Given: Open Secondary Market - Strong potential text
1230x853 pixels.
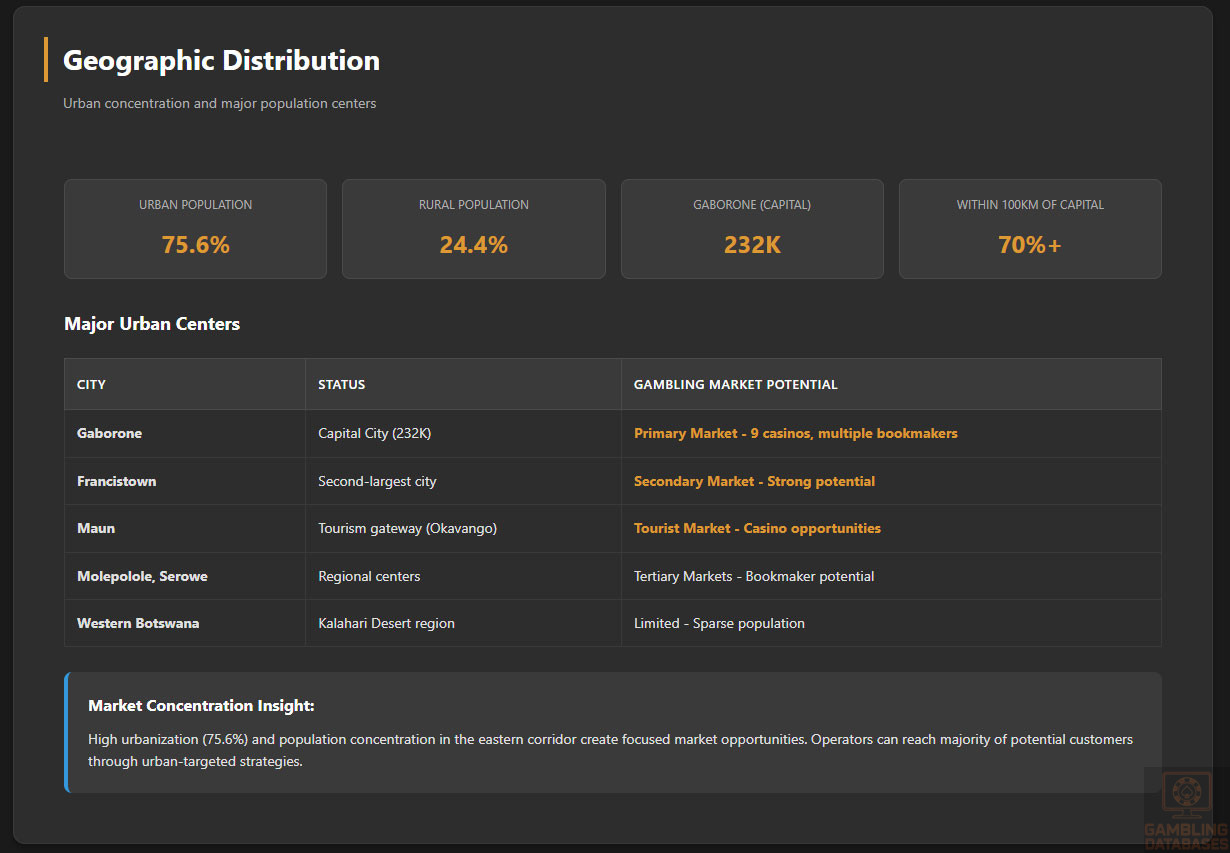Looking at the screenshot, I should click(x=754, y=481).
